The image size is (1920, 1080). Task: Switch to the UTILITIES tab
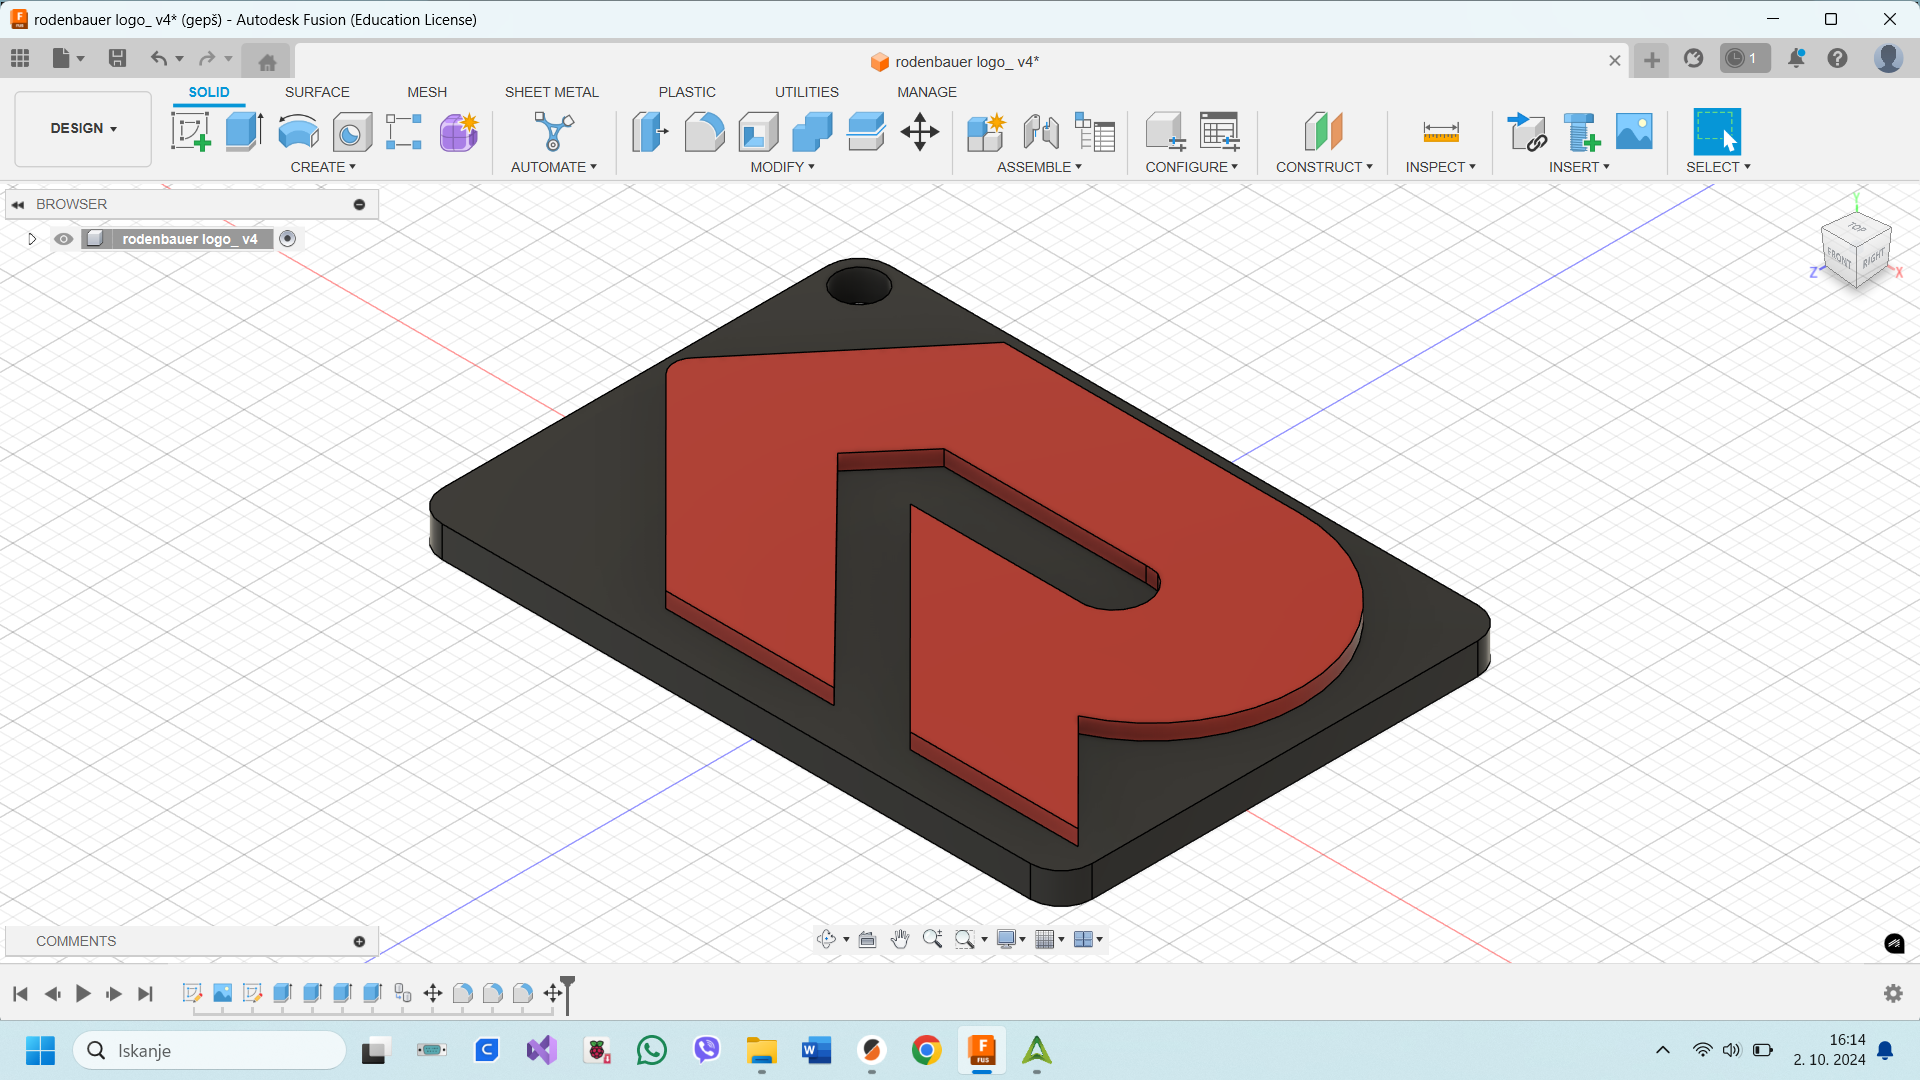[807, 92]
